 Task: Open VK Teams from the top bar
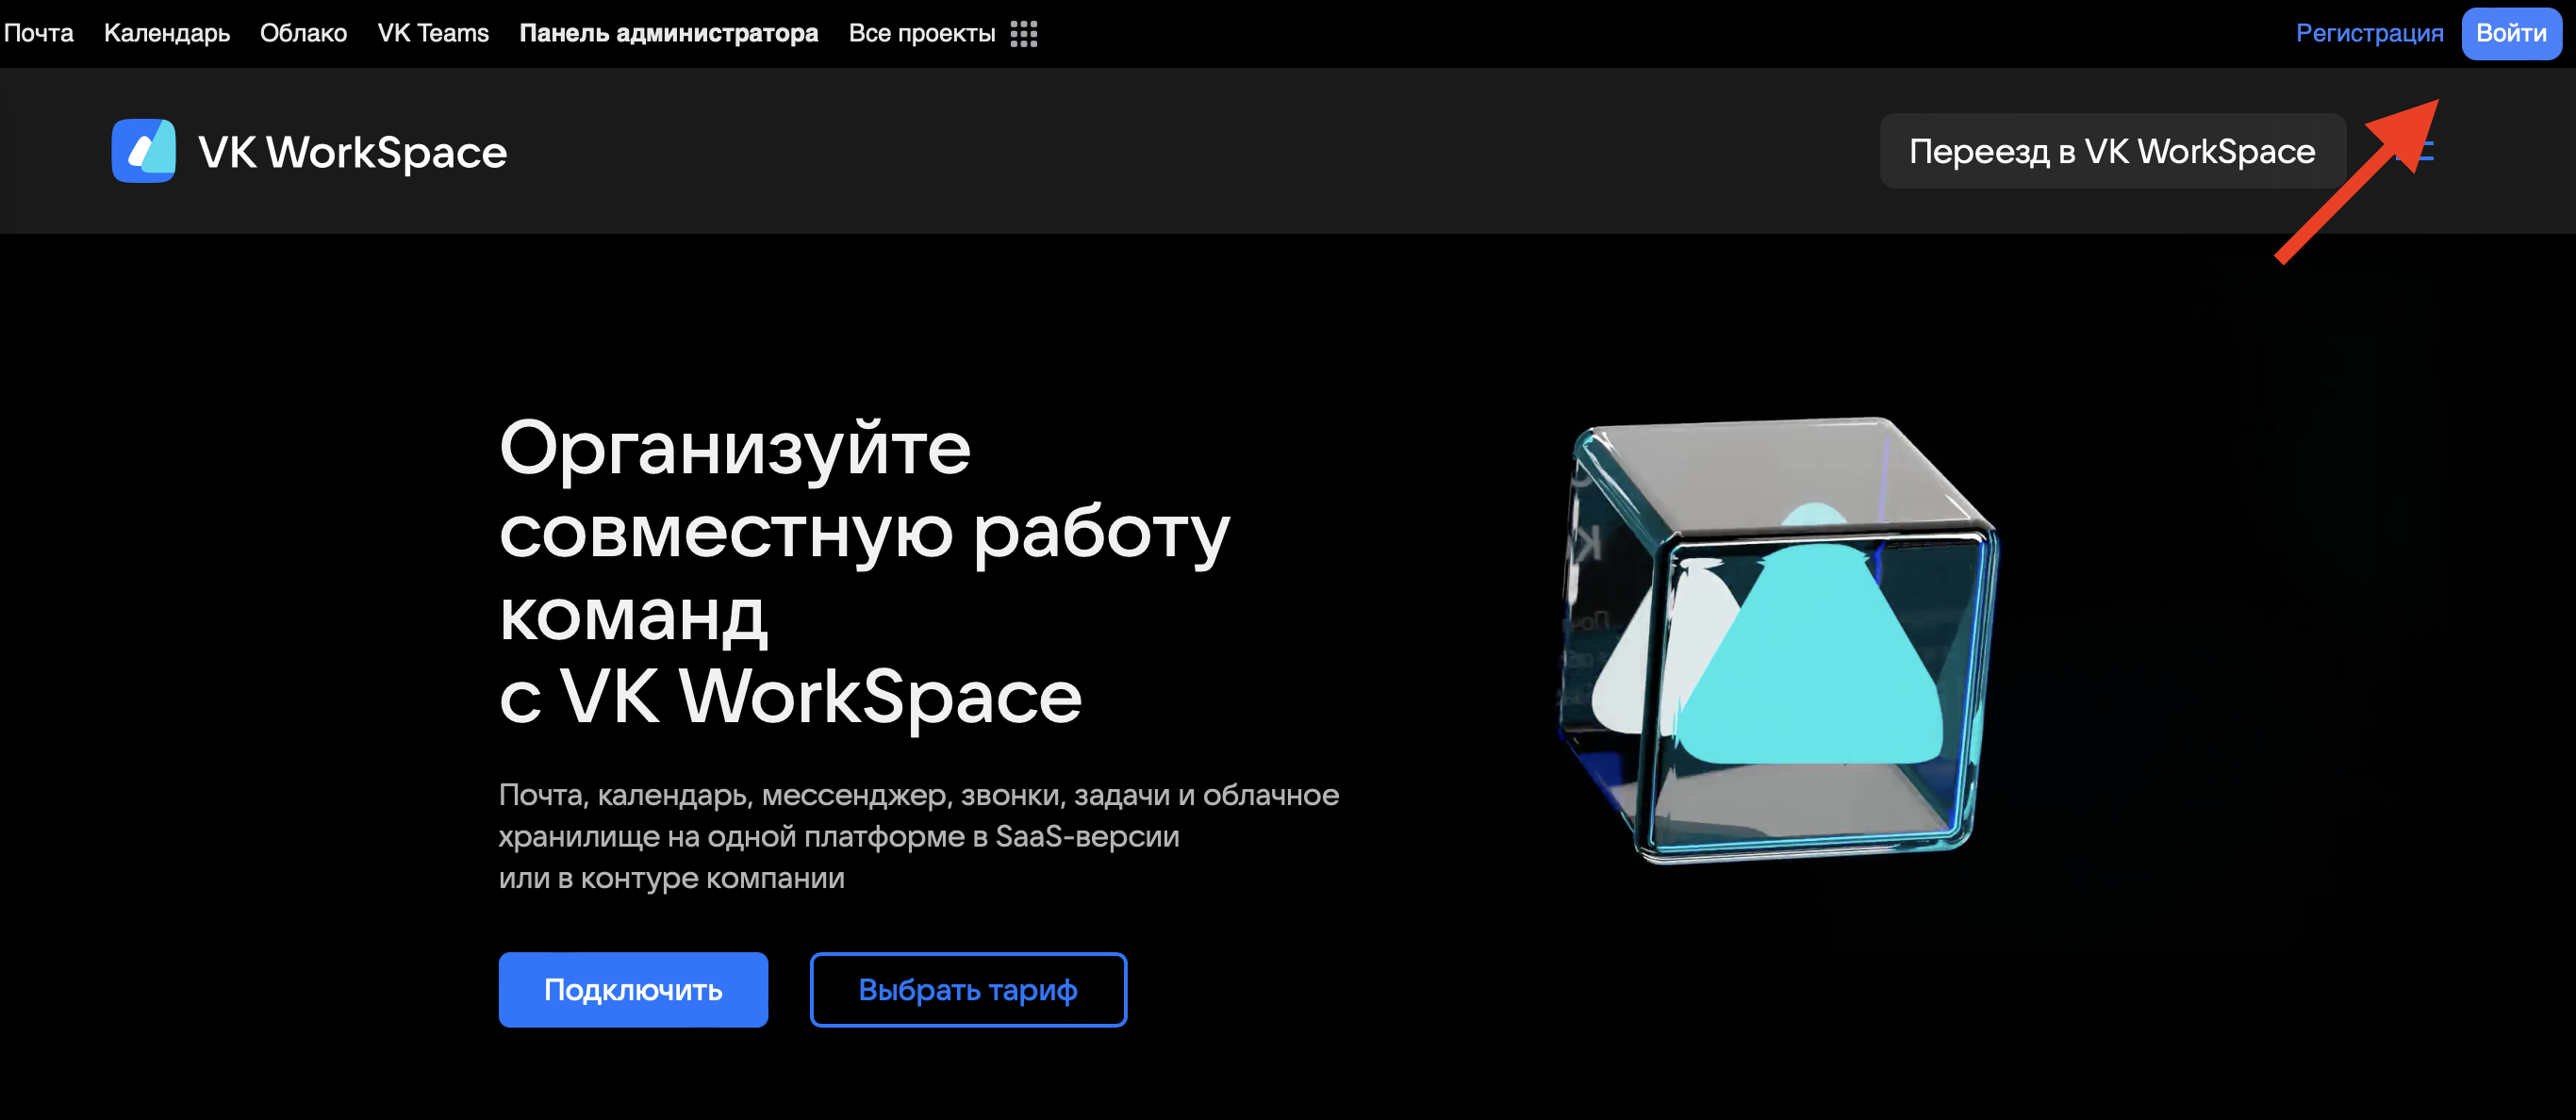[x=433, y=33]
